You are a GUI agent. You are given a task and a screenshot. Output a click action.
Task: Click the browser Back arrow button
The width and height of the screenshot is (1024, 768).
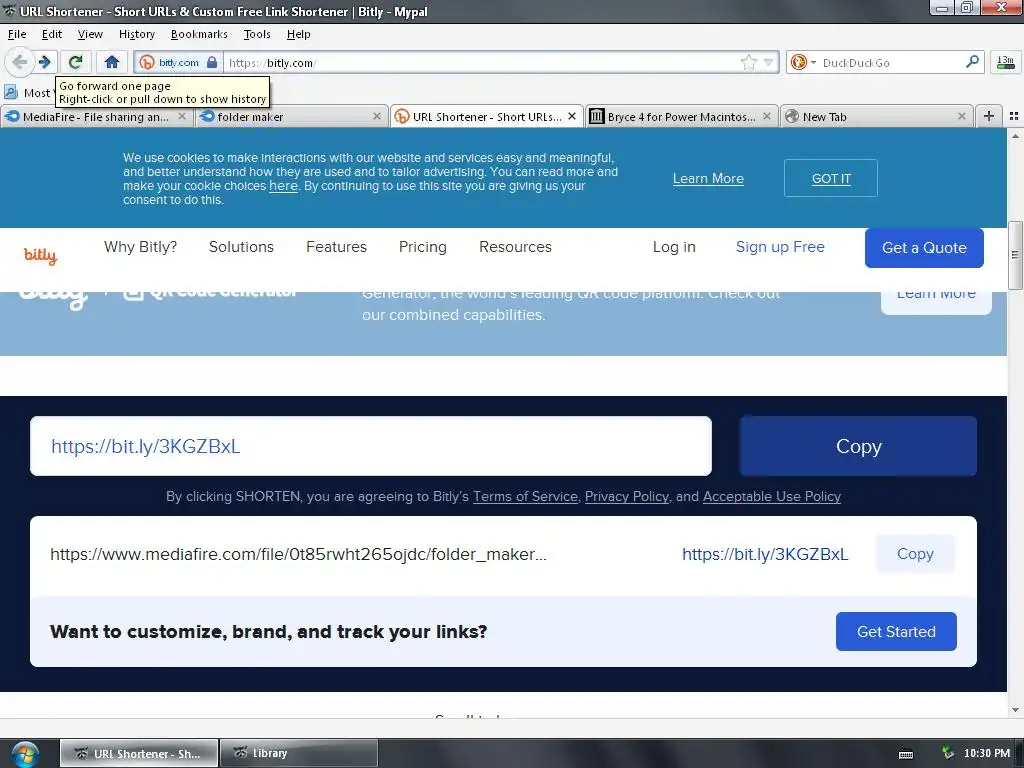19,62
